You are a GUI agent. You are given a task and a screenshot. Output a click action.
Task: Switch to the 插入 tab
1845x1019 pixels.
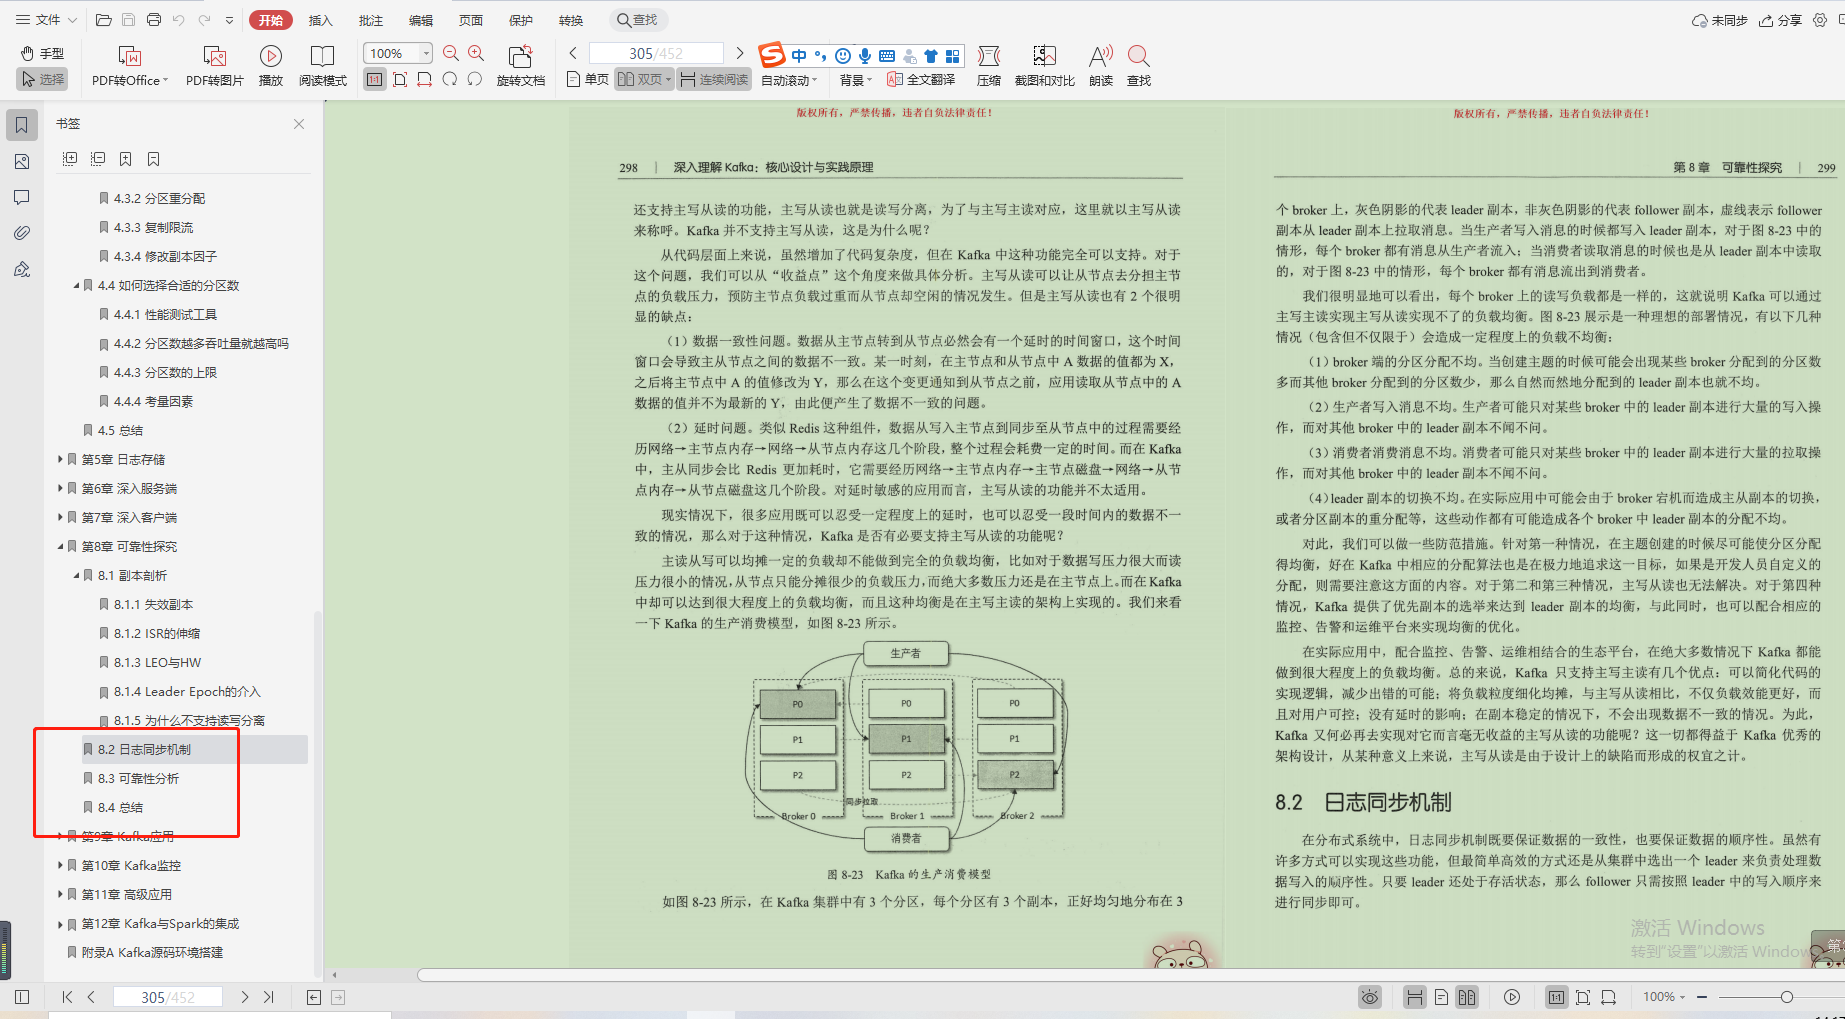[x=320, y=20]
